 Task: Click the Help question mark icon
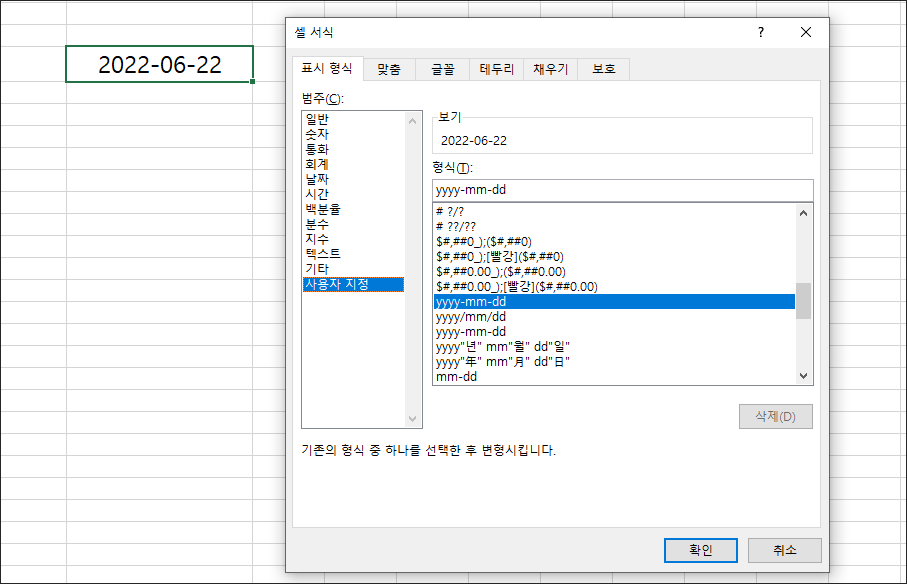click(760, 32)
